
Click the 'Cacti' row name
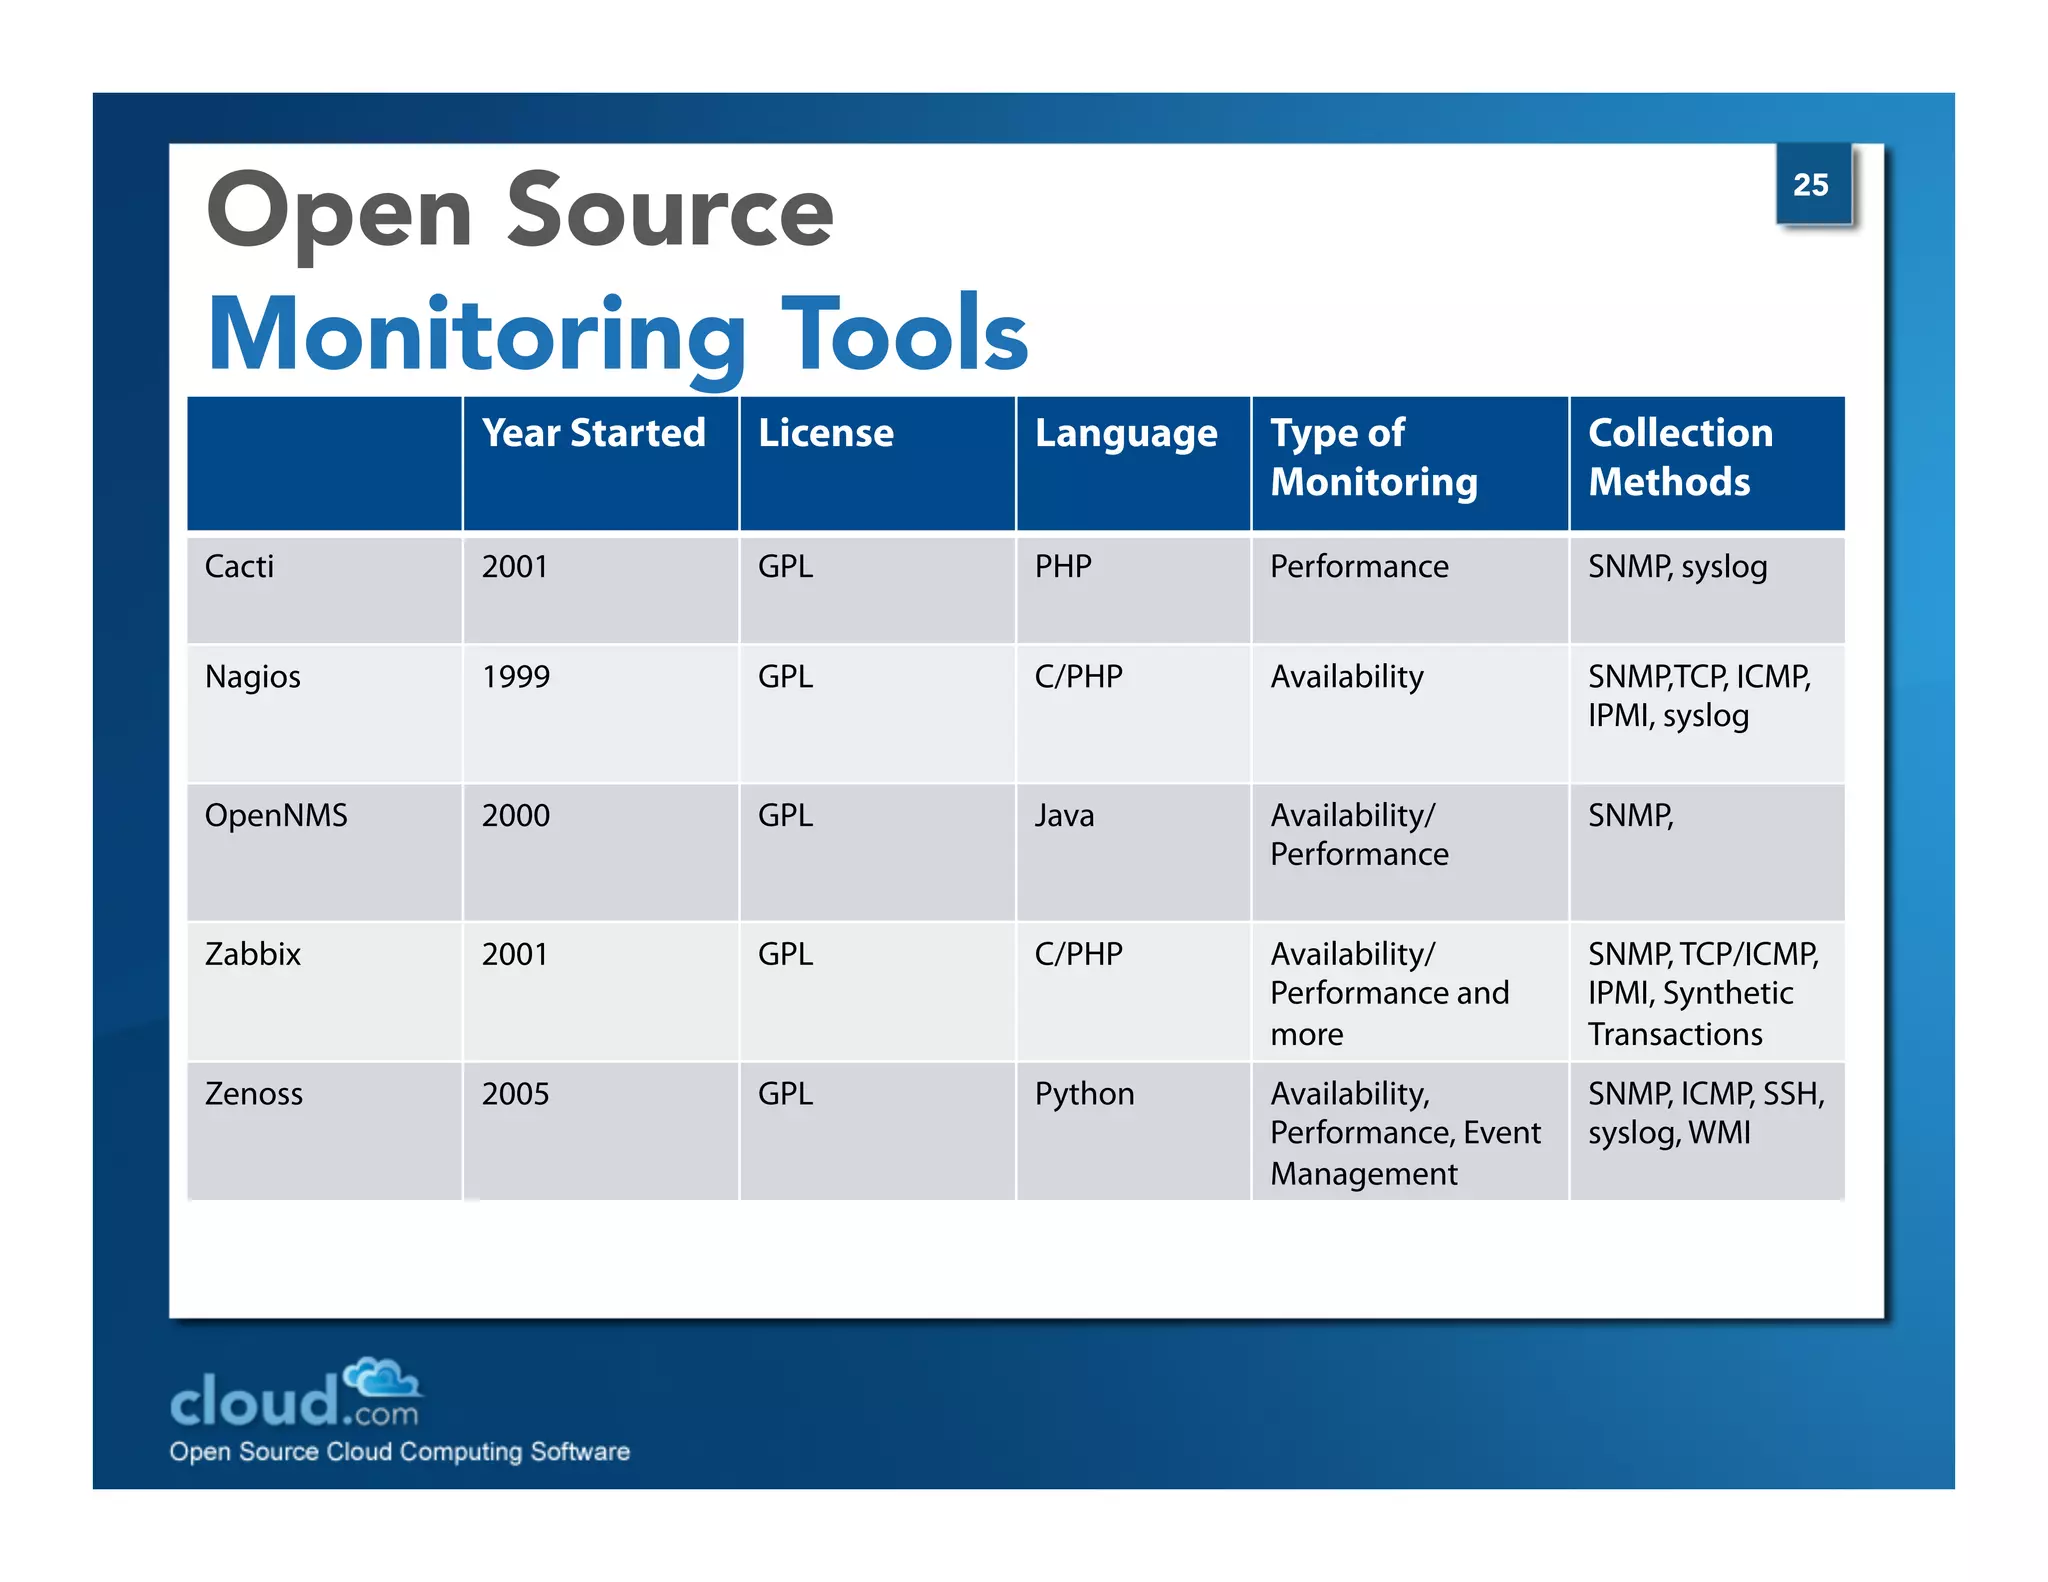tap(239, 566)
